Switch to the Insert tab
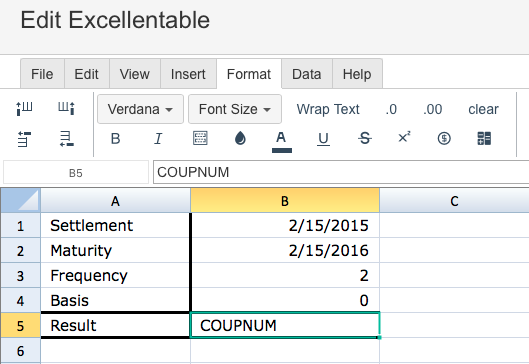Image resolution: width=529 pixels, height=364 pixels. (188, 74)
